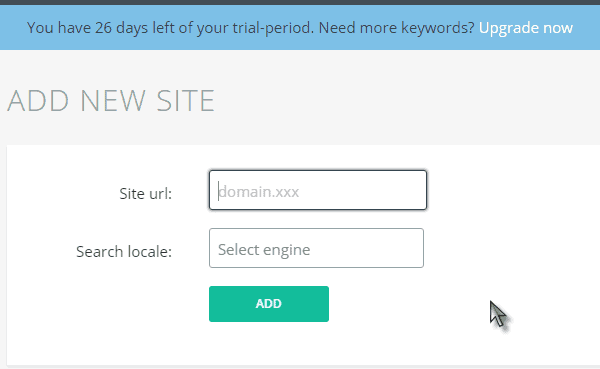The height and width of the screenshot is (369, 600).
Task: Click the Site url: label
Action: click(x=145, y=194)
